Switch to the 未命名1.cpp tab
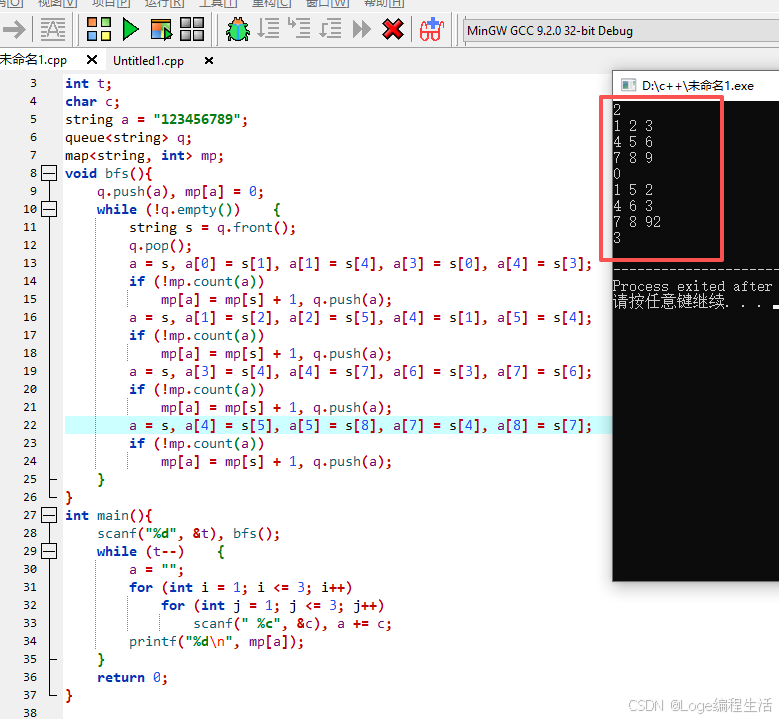779x719 pixels. click(34, 60)
